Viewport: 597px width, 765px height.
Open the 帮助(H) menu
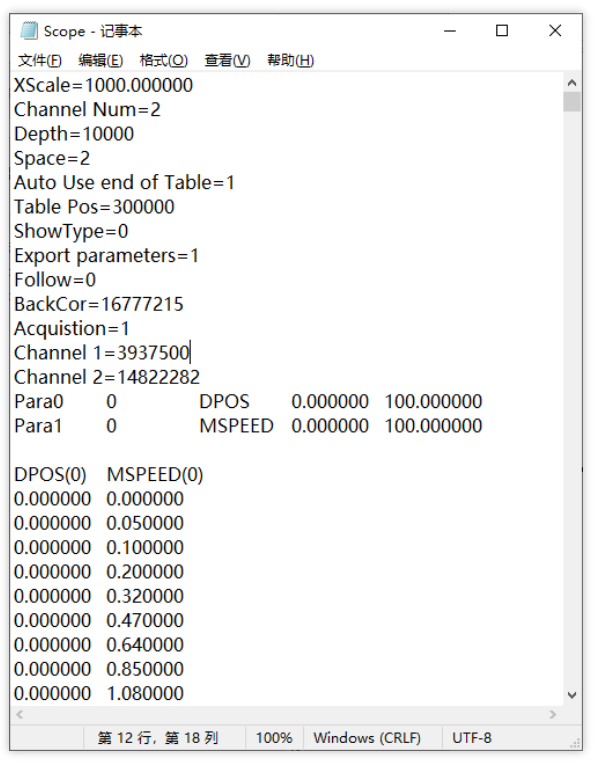291,60
